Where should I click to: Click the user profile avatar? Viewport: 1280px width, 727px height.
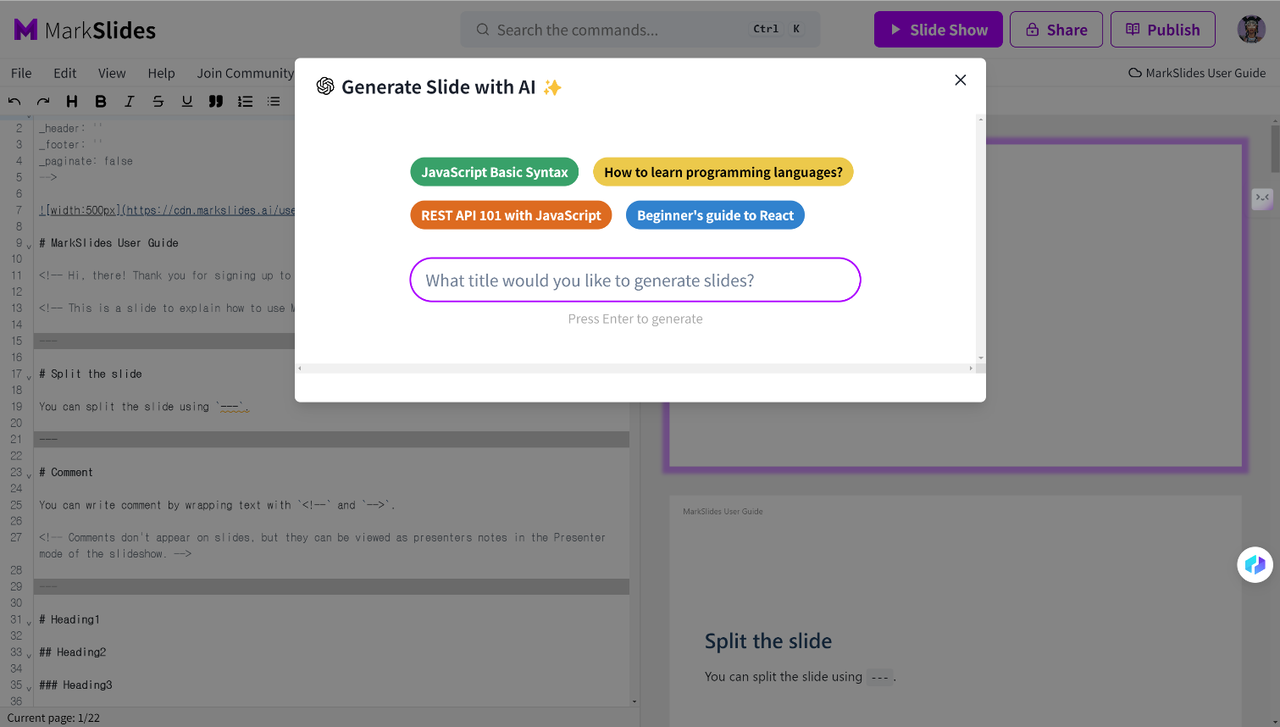coord(1251,29)
